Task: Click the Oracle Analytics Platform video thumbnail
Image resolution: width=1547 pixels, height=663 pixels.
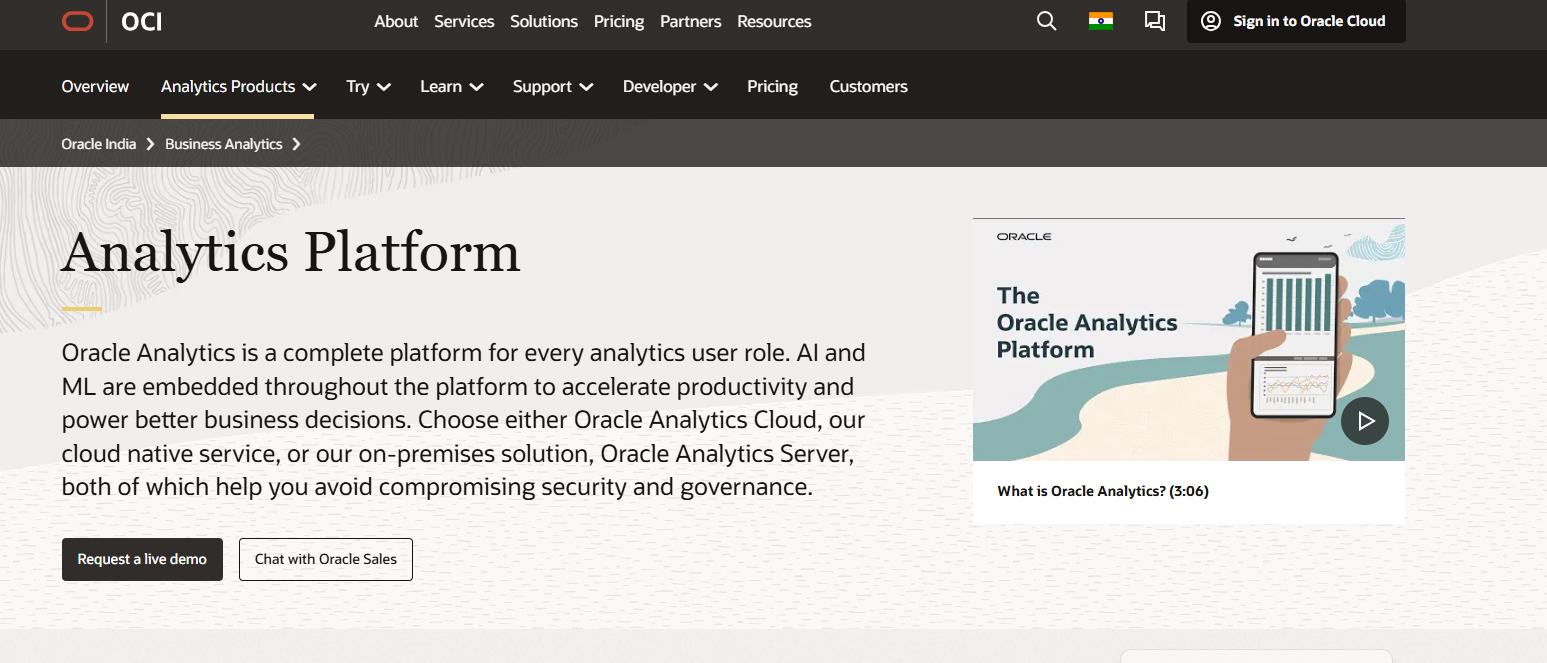Action: (x=1188, y=340)
